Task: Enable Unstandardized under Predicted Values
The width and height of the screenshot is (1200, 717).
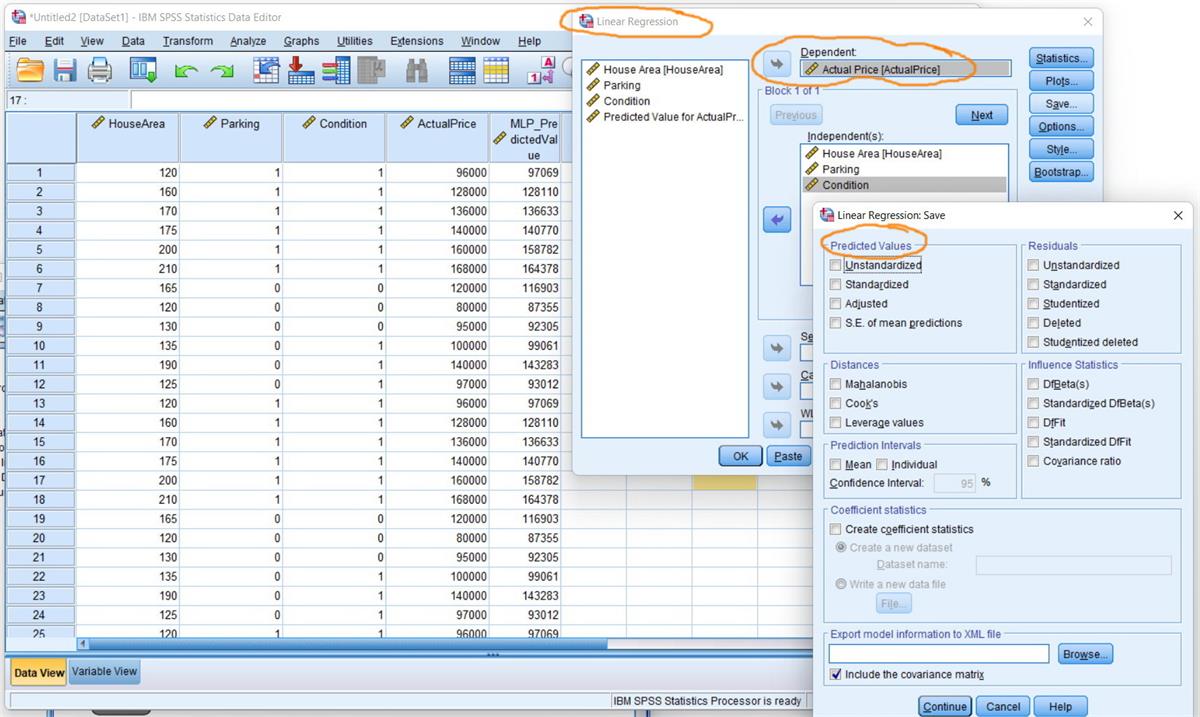Action: [836, 266]
